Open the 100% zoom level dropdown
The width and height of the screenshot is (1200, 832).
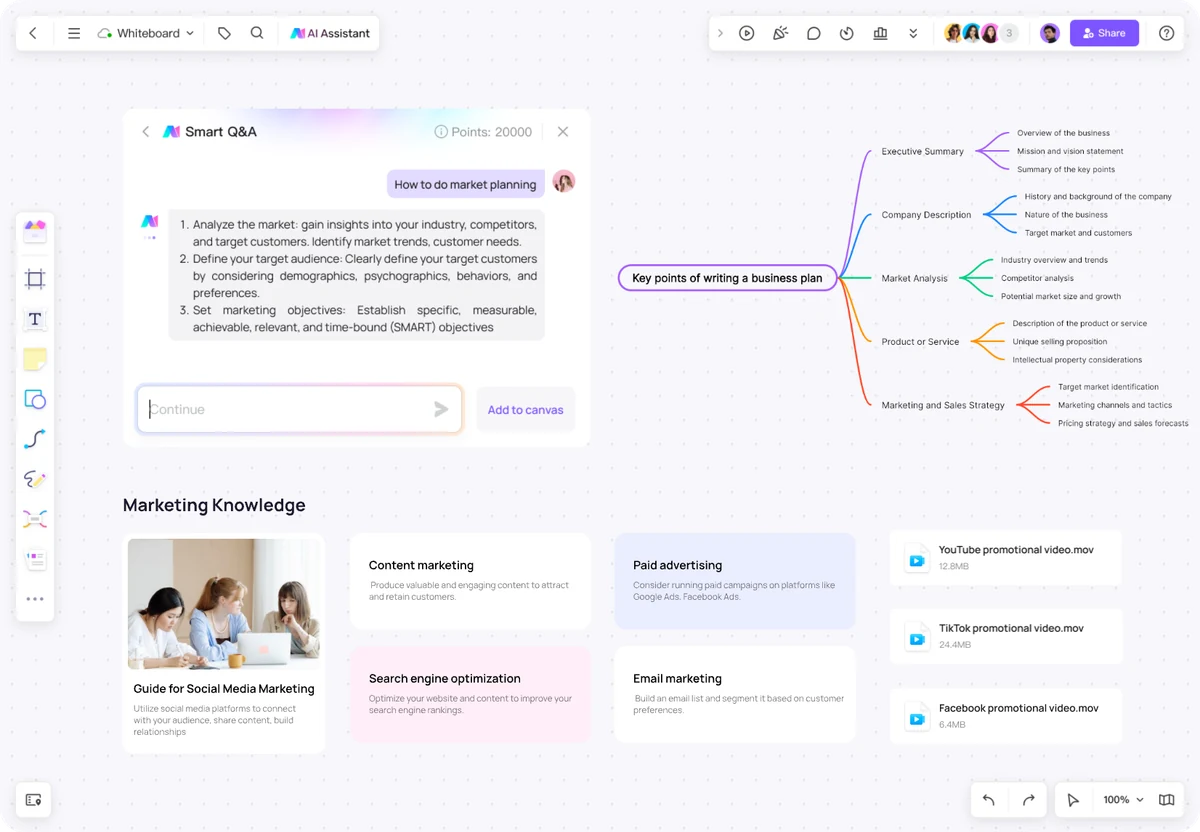point(1123,800)
